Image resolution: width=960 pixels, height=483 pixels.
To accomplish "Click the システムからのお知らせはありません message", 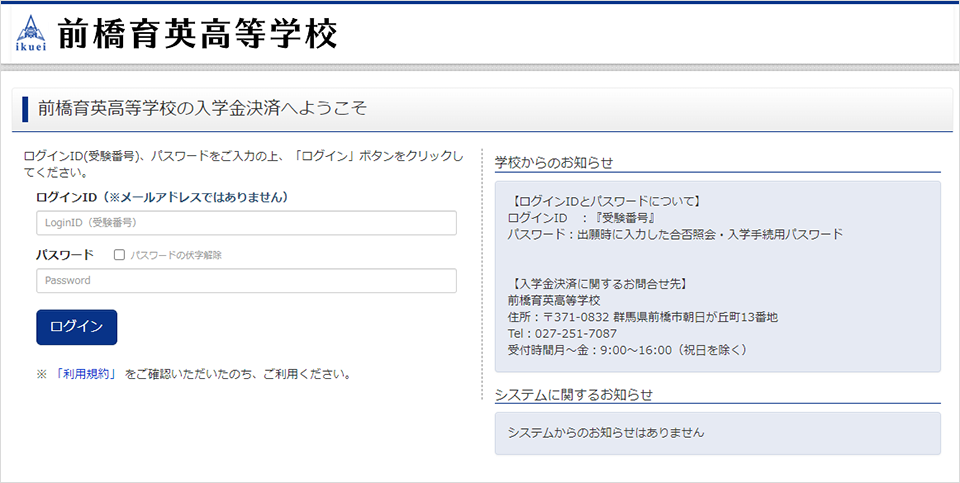I will [x=606, y=433].
